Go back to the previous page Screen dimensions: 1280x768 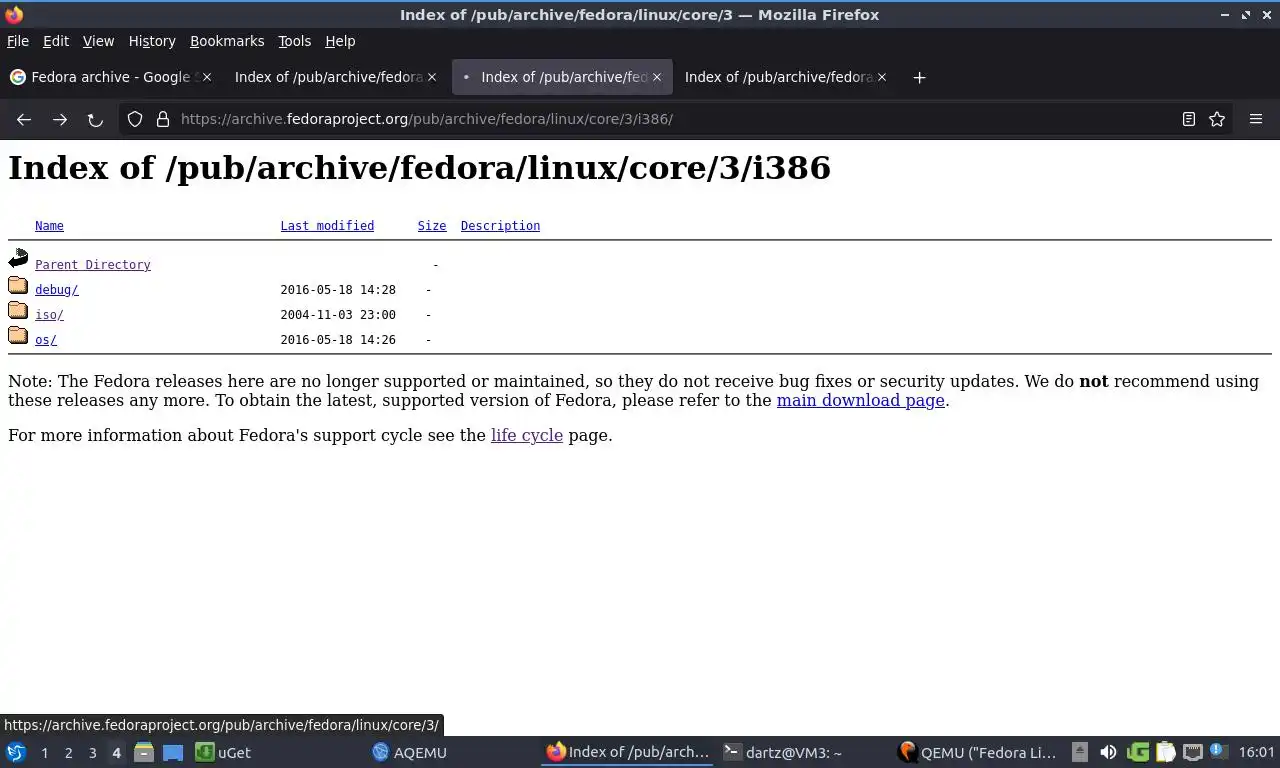pyautogui.click(x=24, y=119)
